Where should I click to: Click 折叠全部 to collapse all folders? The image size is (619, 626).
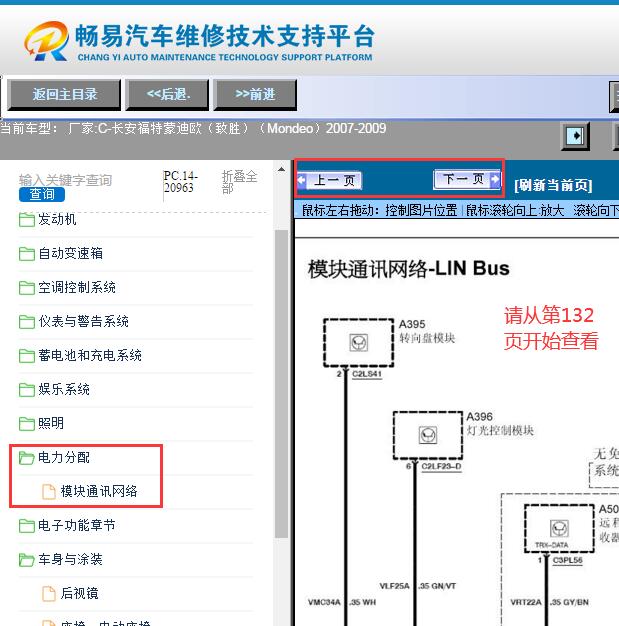[239, 182]
